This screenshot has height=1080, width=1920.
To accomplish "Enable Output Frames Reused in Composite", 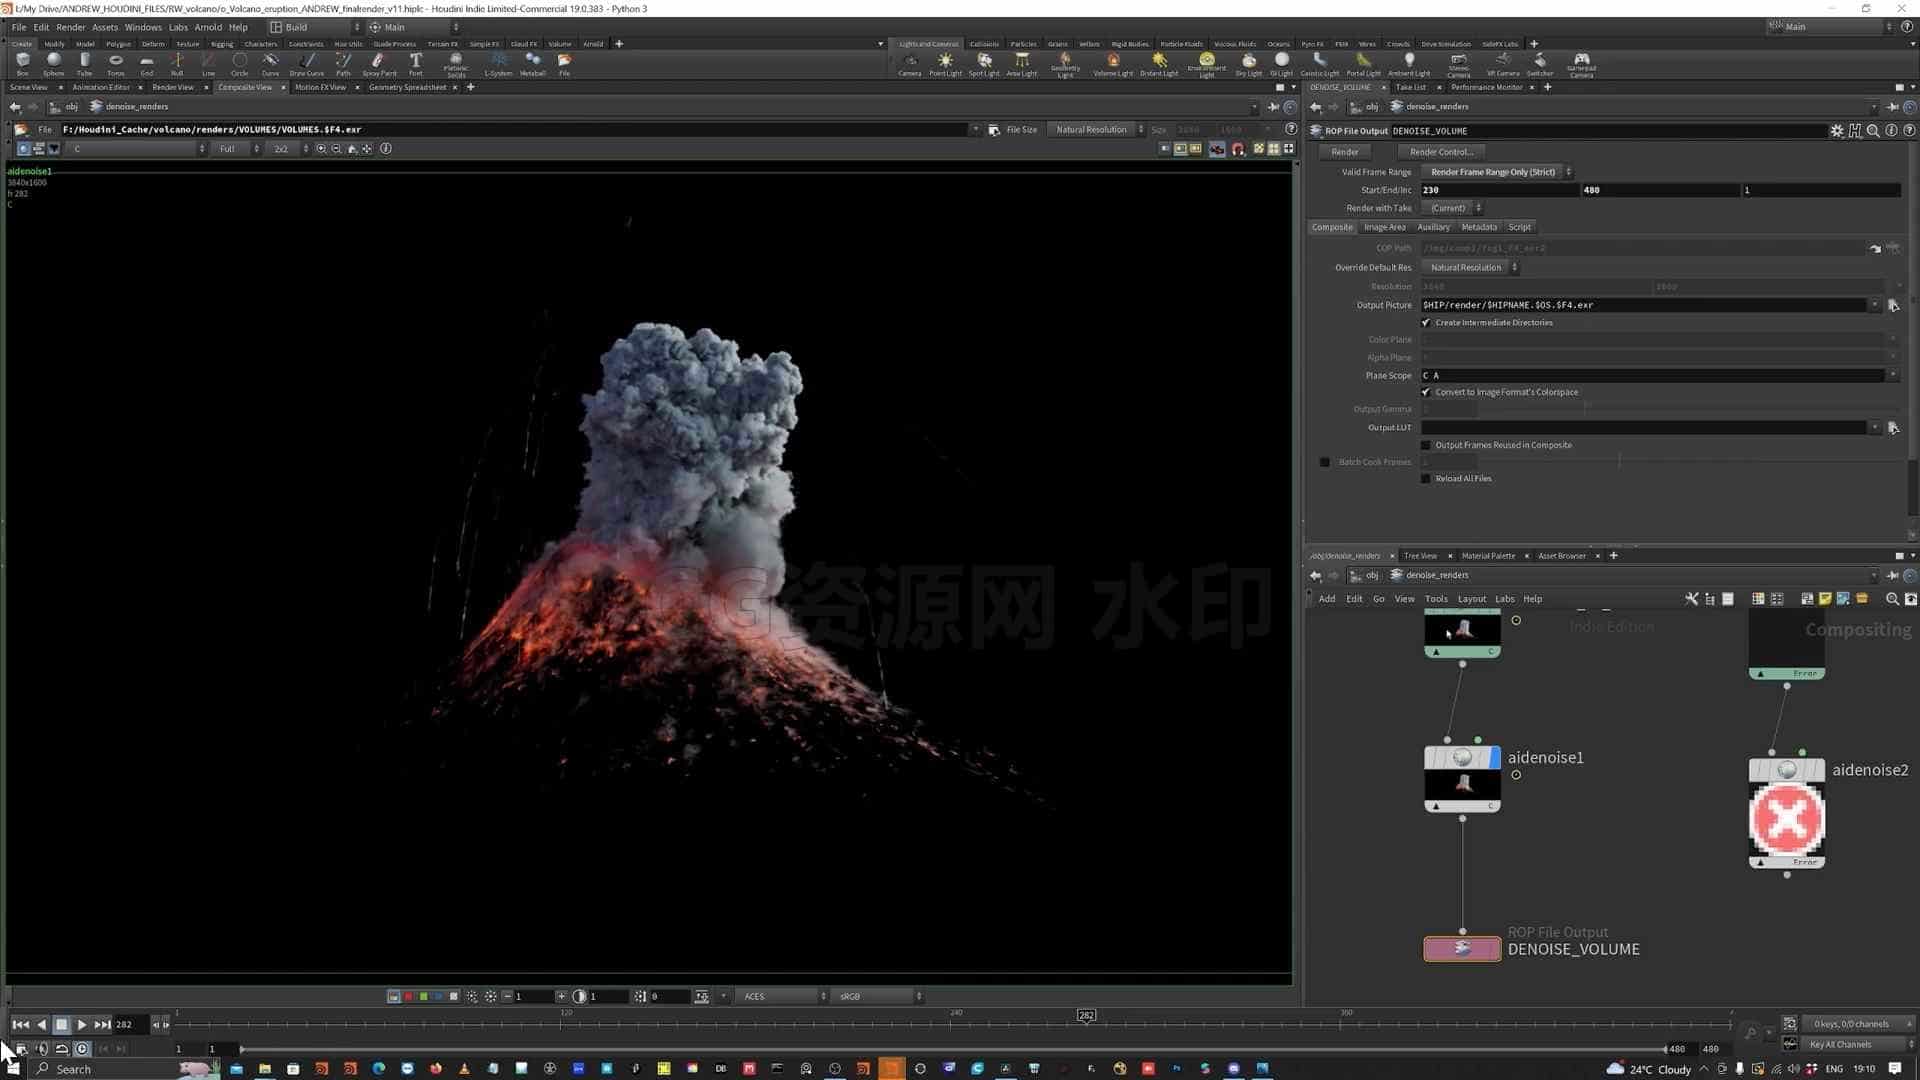I will tap(1426, 445).
